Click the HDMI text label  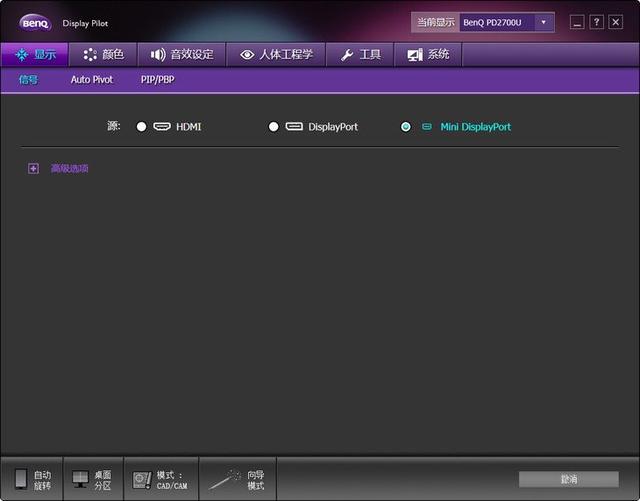click(x=189, y=127)
